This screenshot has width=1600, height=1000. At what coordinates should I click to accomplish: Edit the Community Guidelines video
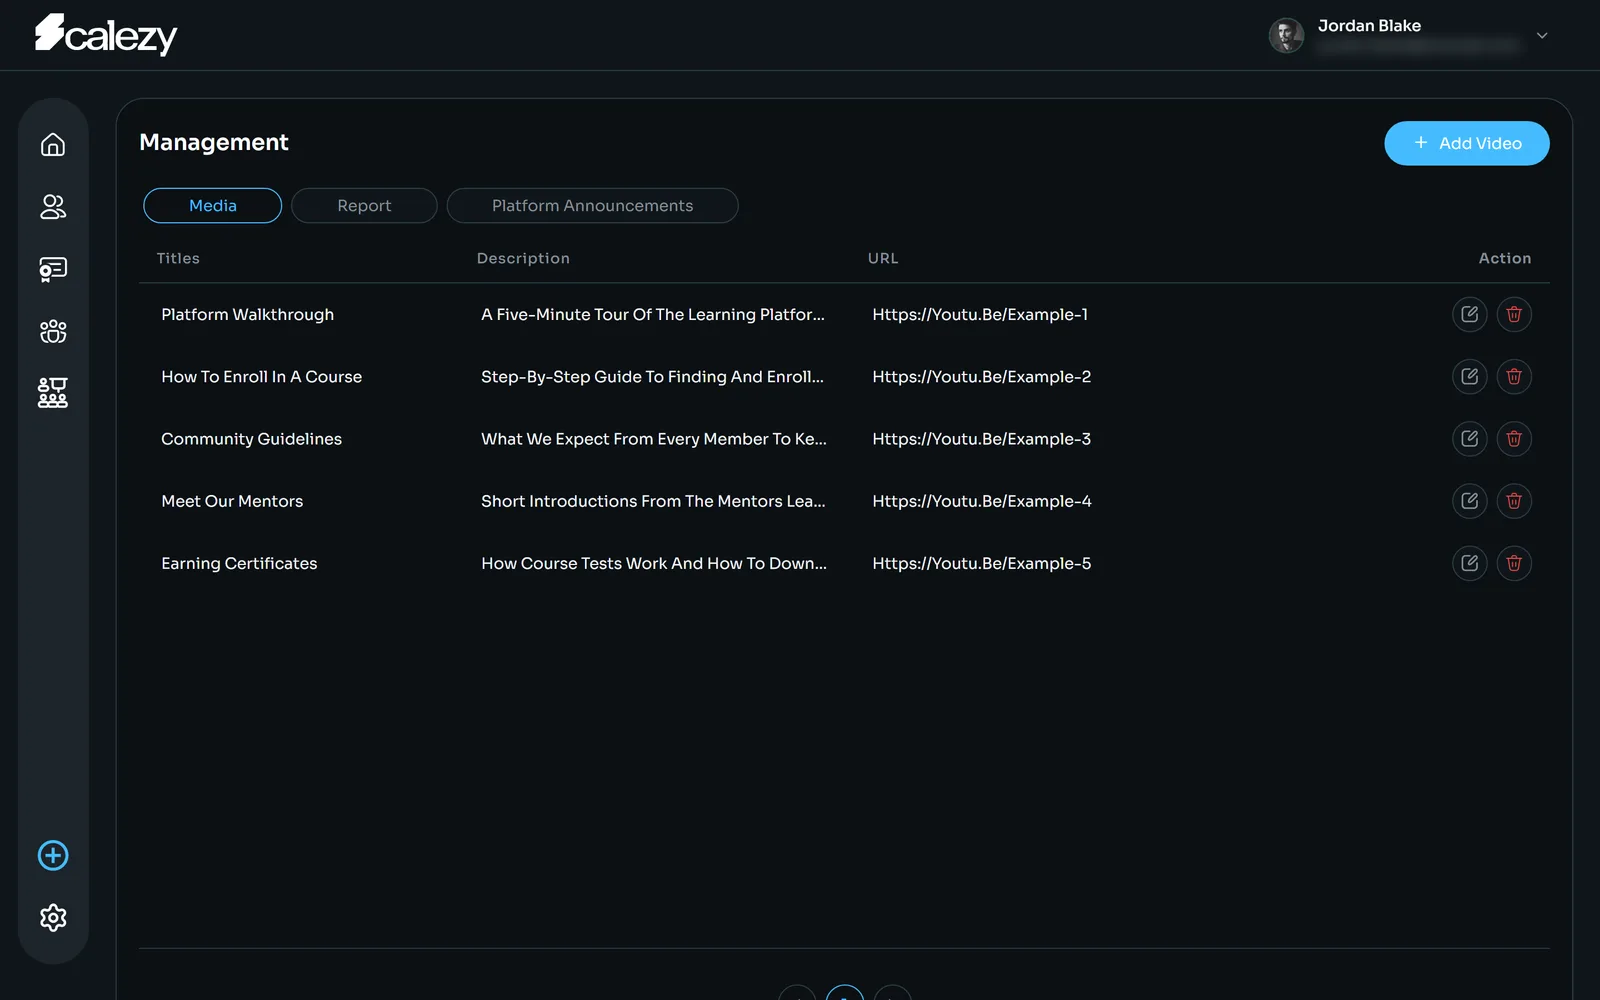click(1469, 438)
